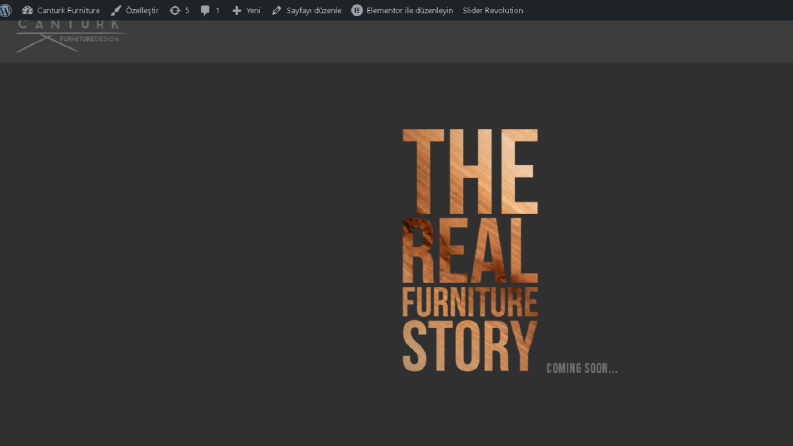Open the 1 pending comment count
The width and height of the screenshot is (793, 446).
tap(217, 10)
